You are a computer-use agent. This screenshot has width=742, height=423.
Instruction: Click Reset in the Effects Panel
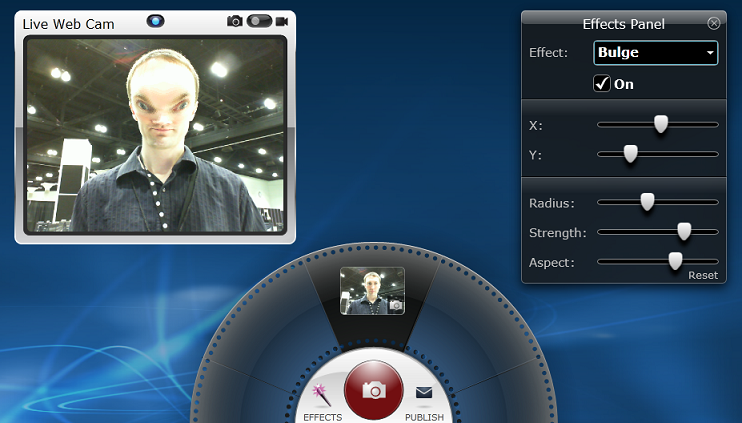tap(703, 275)
